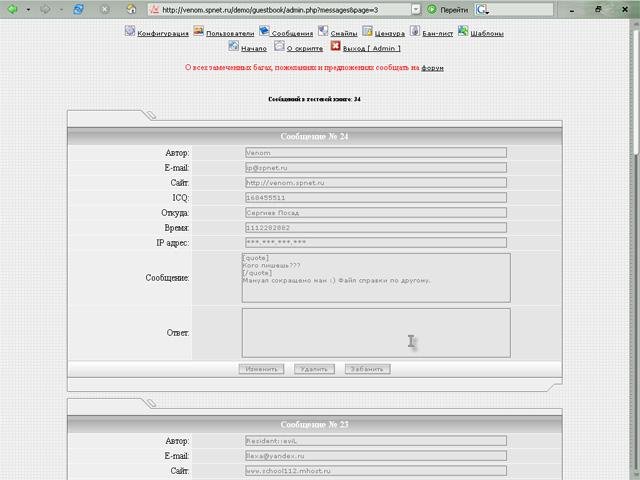The height and width of the screenshot is (480, 640).
Task: Click the IP адрес field of message 24
Action: click(376, 242)
